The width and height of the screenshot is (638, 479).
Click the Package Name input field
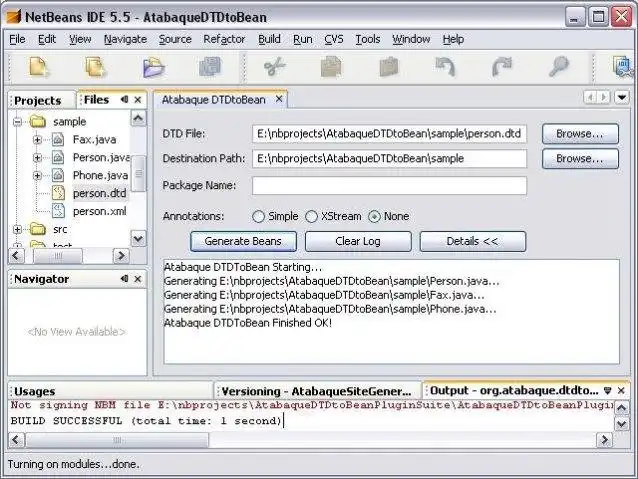point(389,186)
